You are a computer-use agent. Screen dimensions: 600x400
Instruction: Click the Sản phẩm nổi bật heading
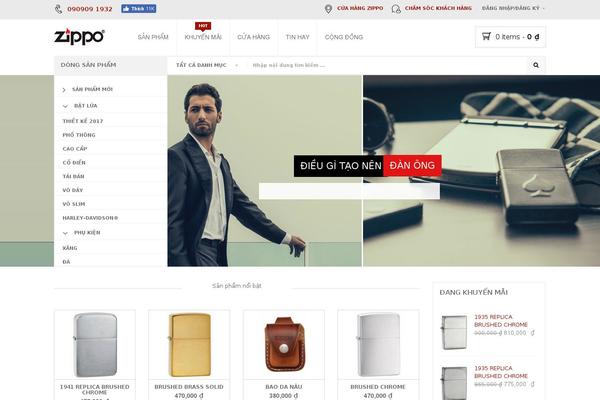pos(236,286)
